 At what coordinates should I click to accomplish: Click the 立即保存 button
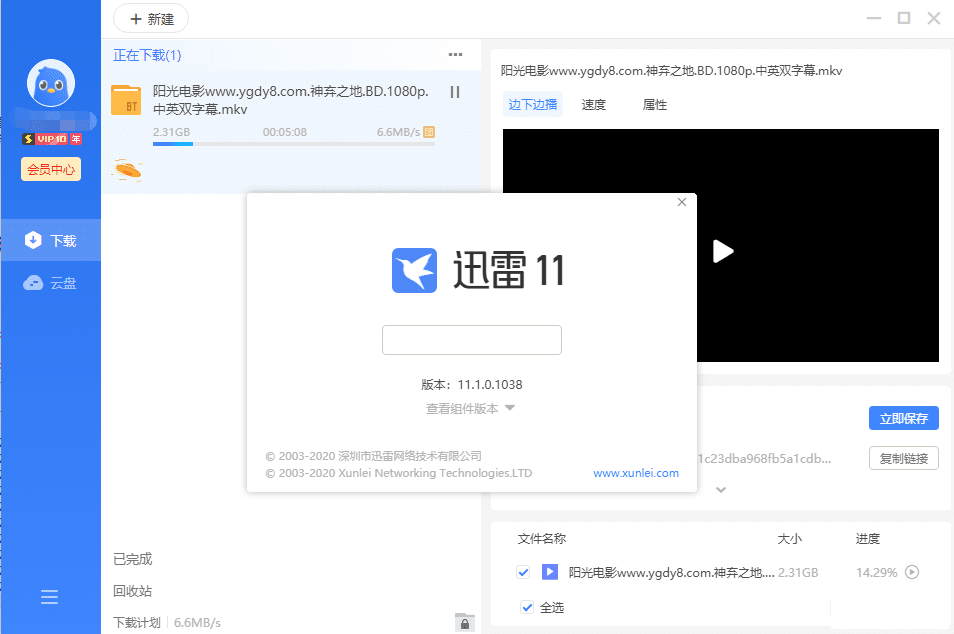pyautogui.click(x=904, y=419)
